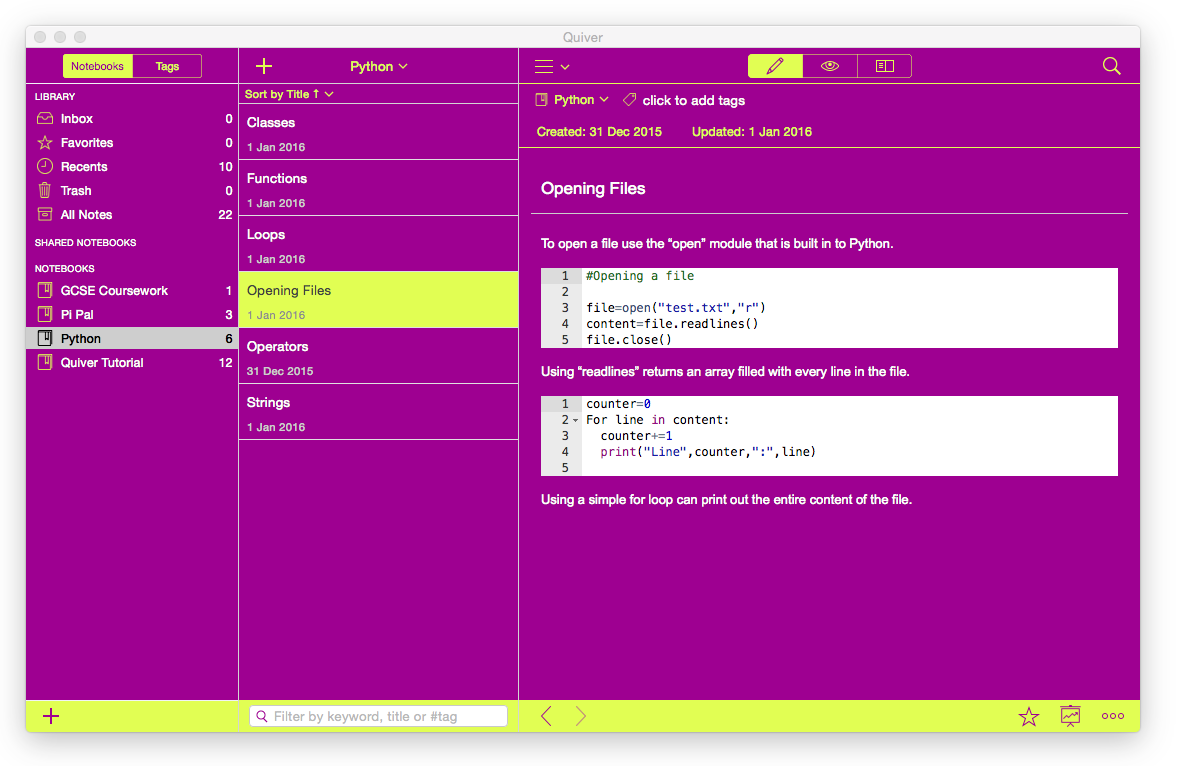Select the Quiver Tutorial notebook
This screenshot has width=1177, height=766.
point(132,363)
